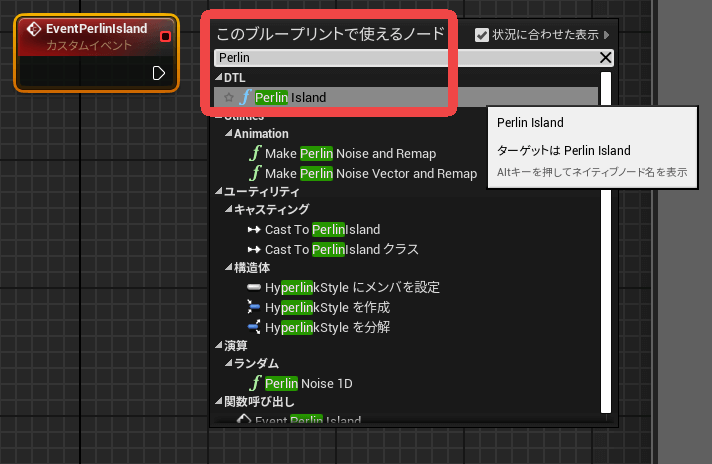Collapse the Animation subcategory
Viewport: 712px width, 464px height.
[227, 134]
